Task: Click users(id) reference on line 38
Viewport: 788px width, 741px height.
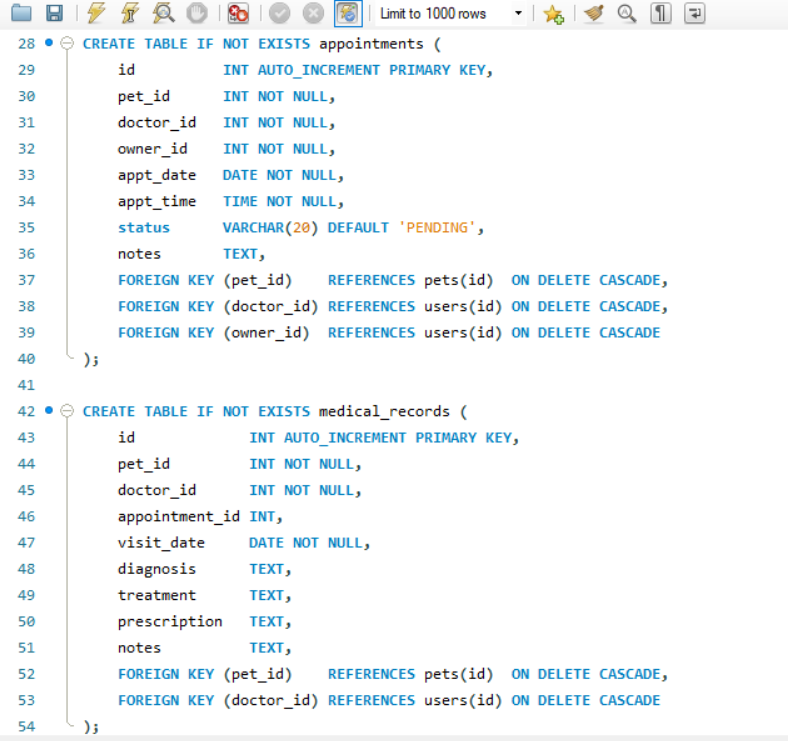Action: (x=463, y=306)
